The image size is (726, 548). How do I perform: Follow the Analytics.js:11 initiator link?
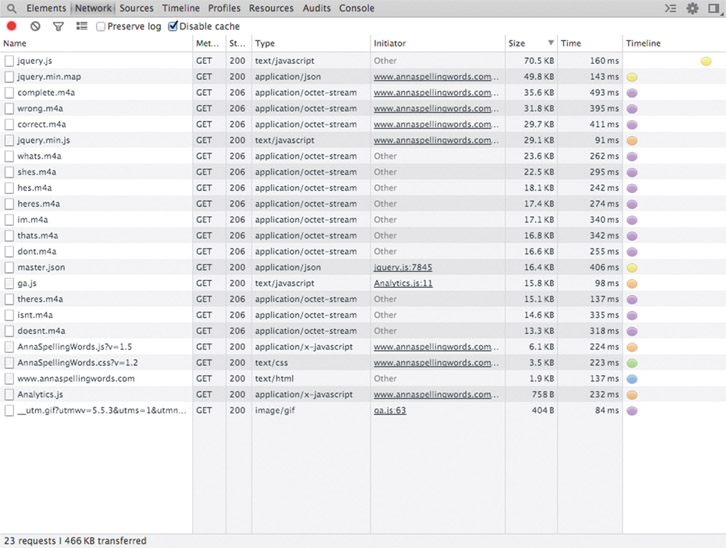403,283
